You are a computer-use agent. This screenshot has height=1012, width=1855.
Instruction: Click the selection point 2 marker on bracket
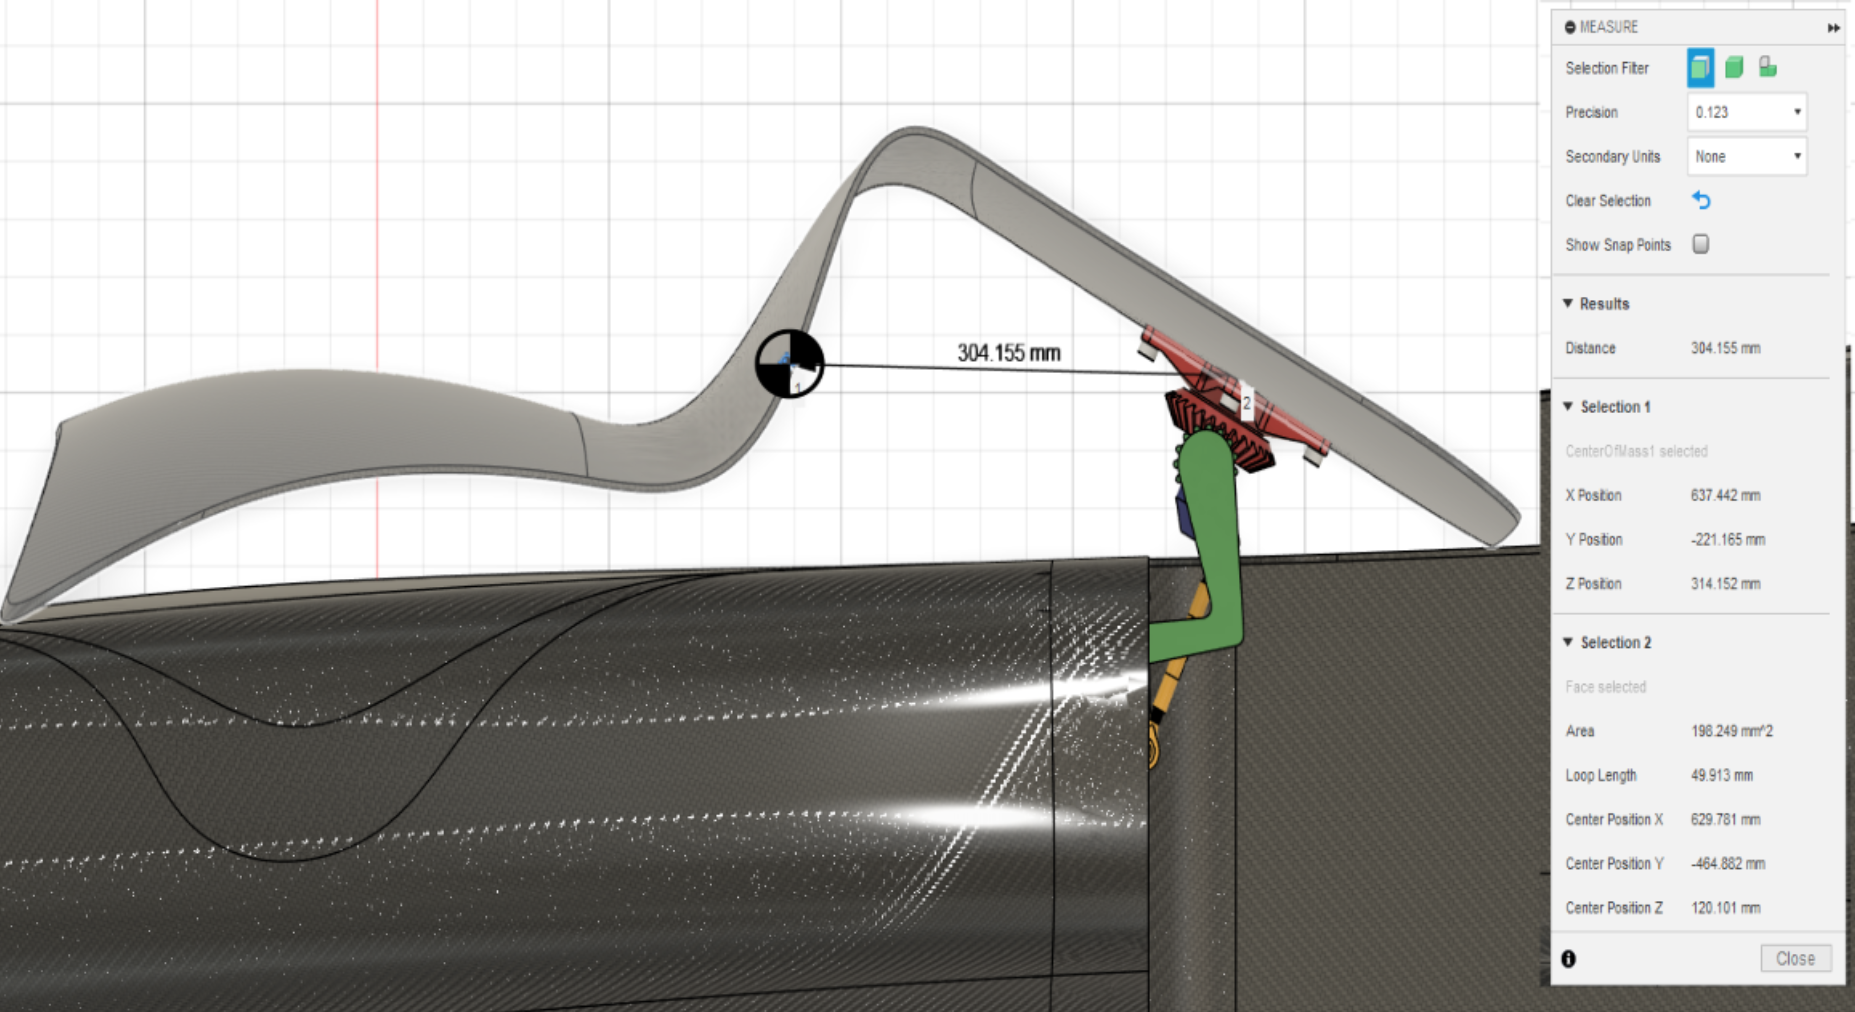1246,403
